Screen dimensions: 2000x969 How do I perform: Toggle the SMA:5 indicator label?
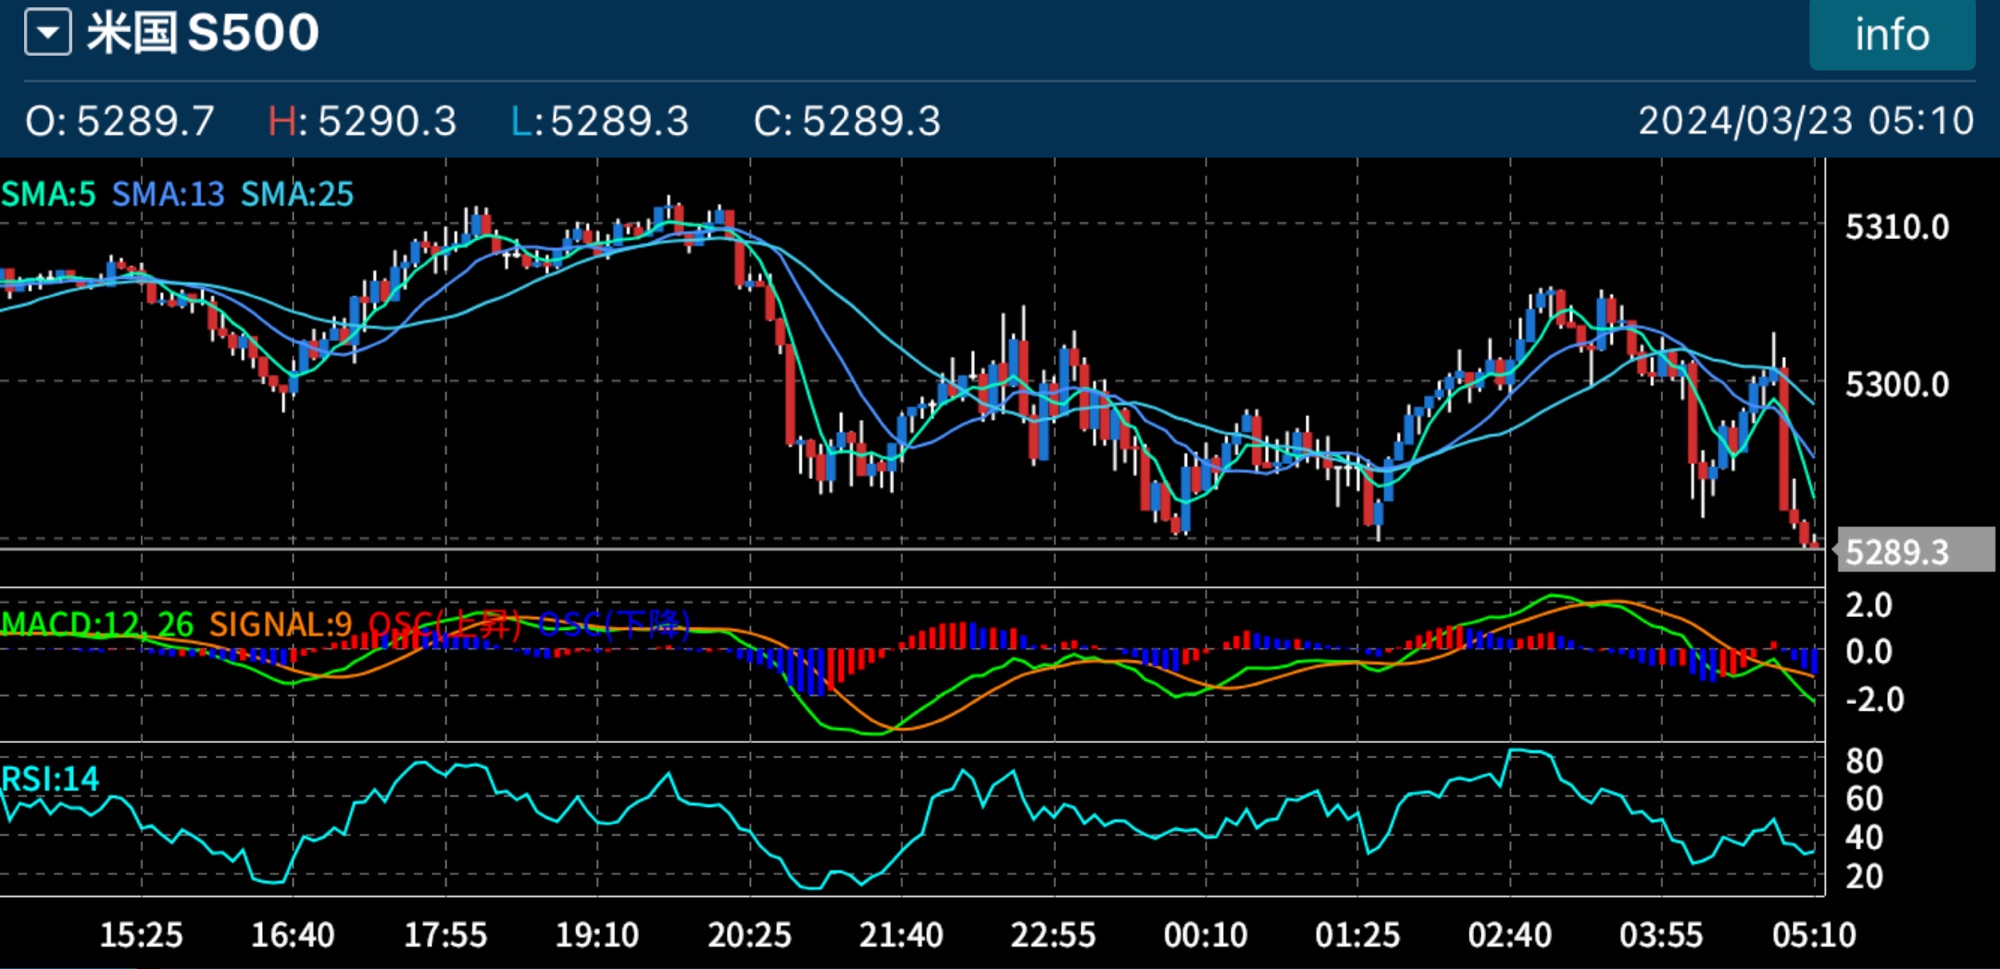point(49,194)
